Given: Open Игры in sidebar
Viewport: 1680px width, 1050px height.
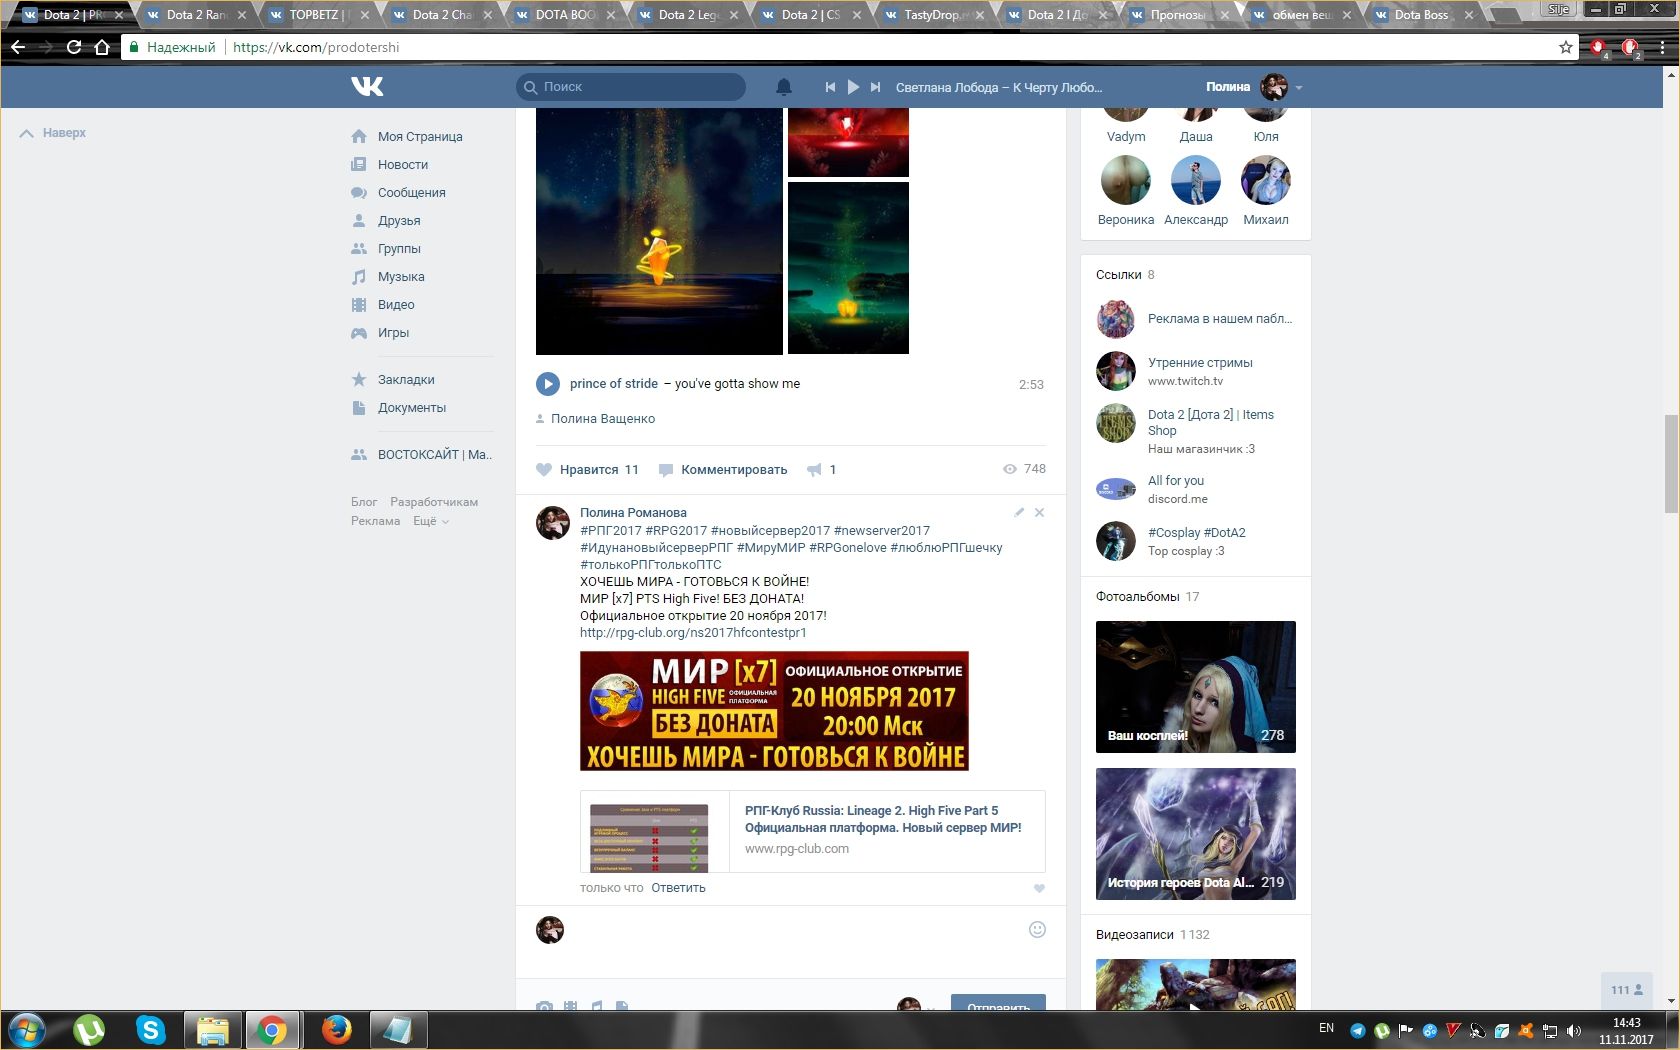Looking at the screenshot, I should tap(393, 332).
